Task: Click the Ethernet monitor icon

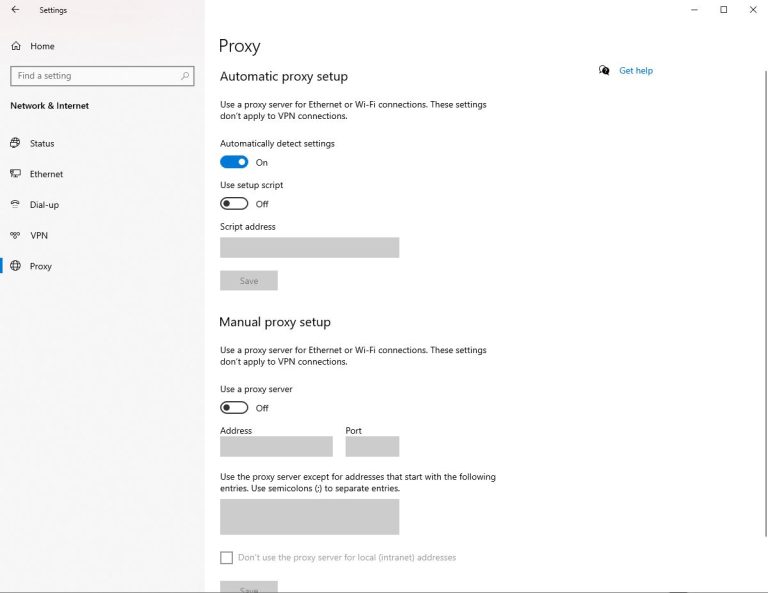Action: [x=16, y=174]
